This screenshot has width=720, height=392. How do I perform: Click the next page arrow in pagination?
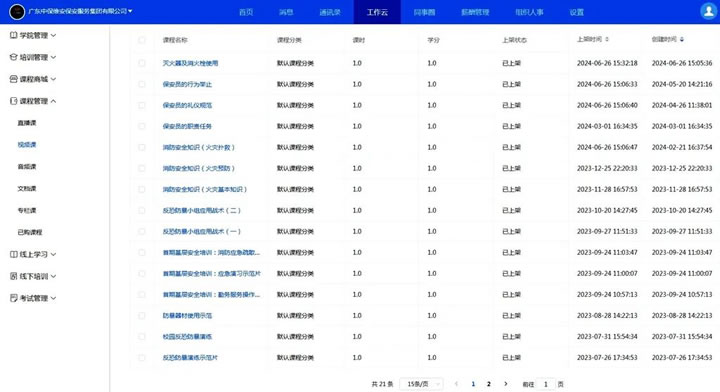tap(506, 384)
